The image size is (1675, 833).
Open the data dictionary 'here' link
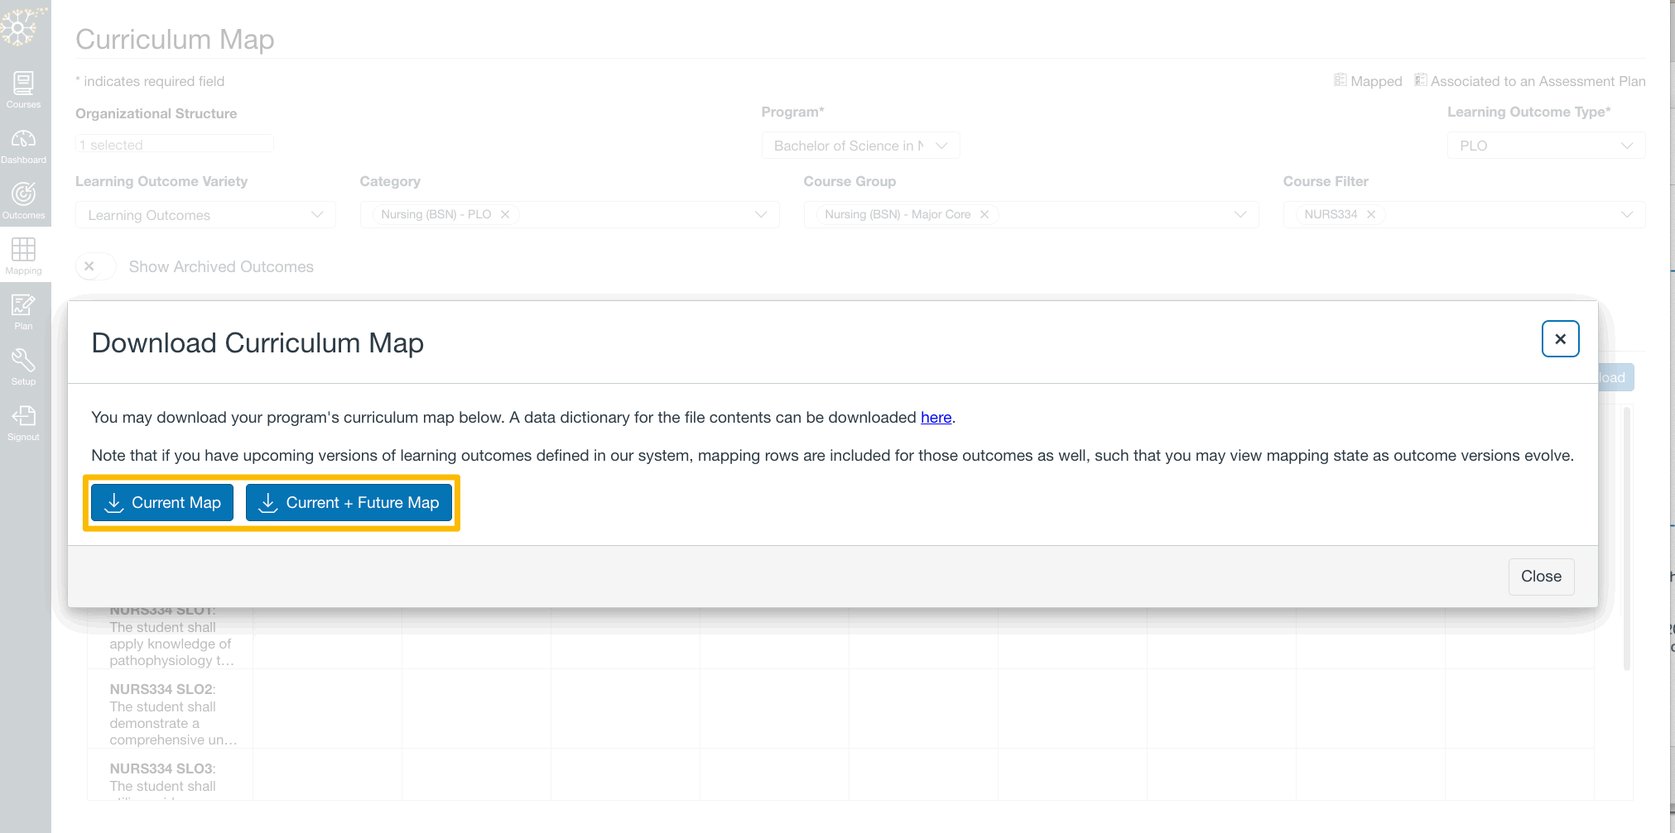(x=936, y=417)
